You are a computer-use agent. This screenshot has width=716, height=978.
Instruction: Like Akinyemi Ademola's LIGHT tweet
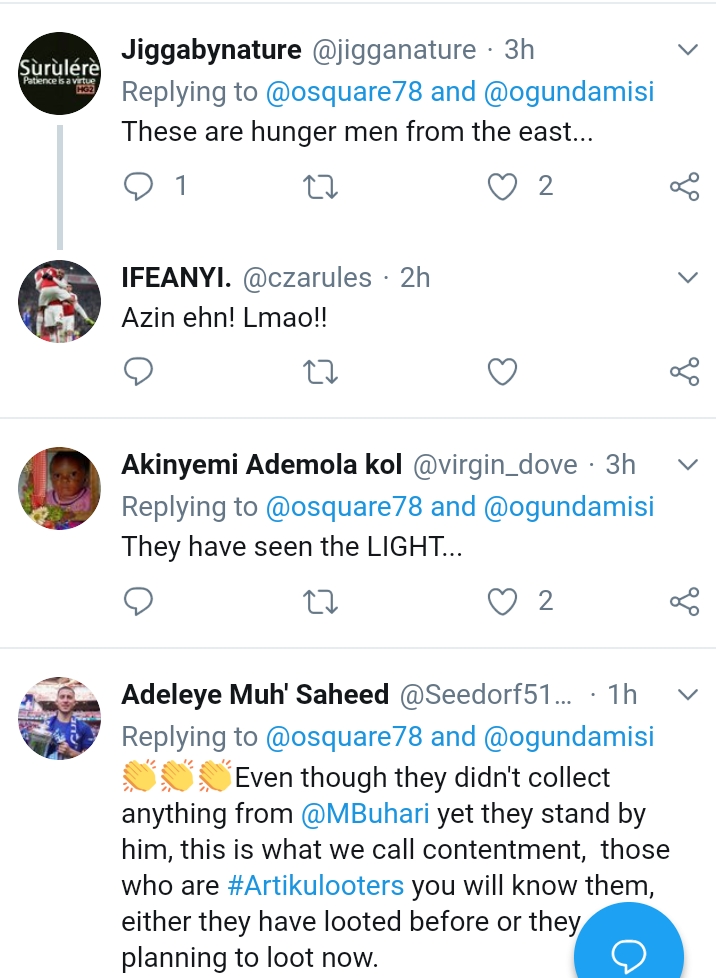[x=502, y=601]
